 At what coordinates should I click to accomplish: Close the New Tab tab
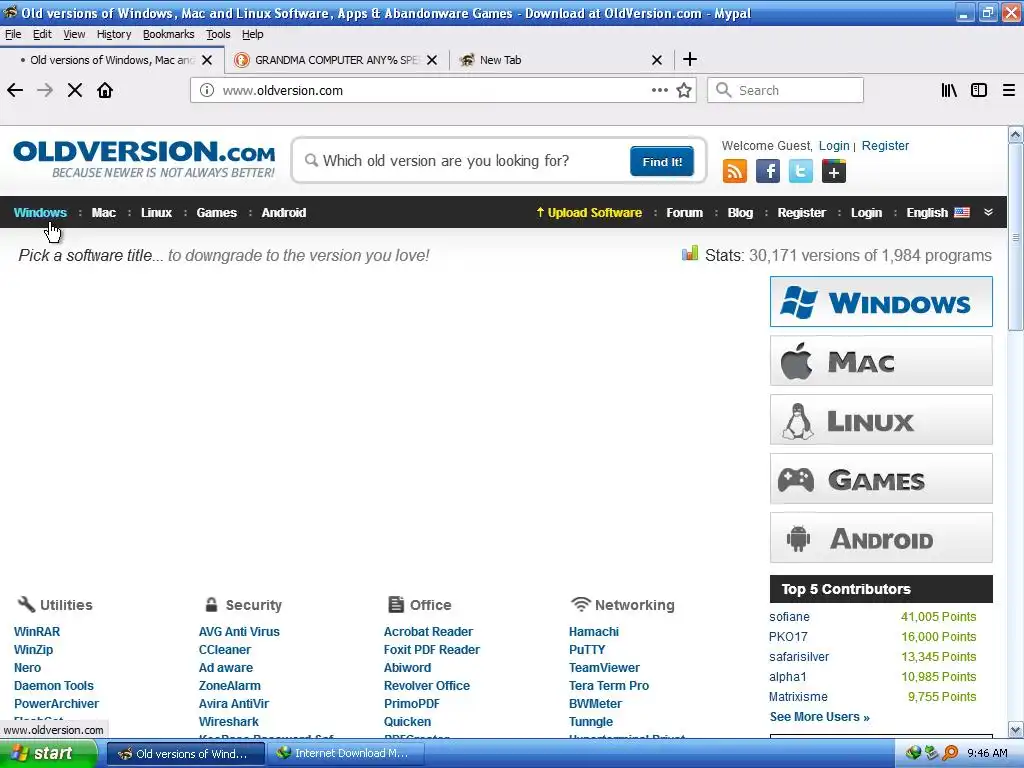click(x=657, y=60)
